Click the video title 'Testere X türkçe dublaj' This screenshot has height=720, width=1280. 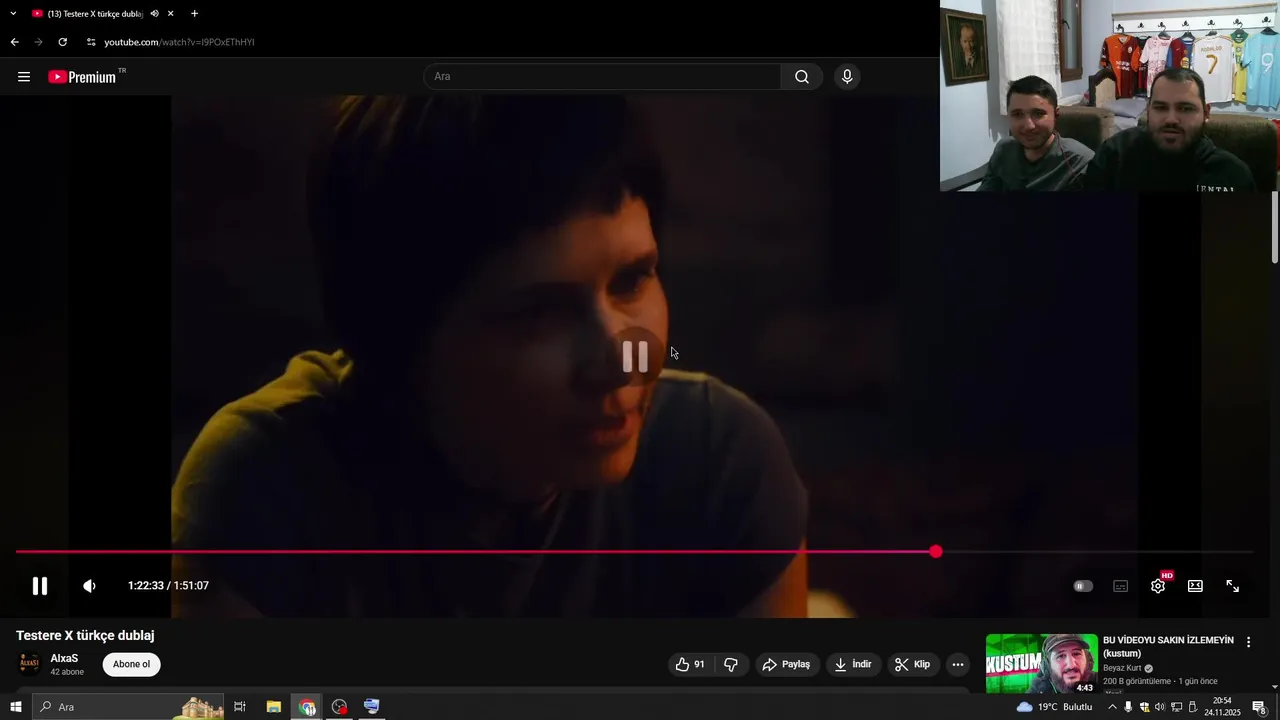(x=85, y=636)
